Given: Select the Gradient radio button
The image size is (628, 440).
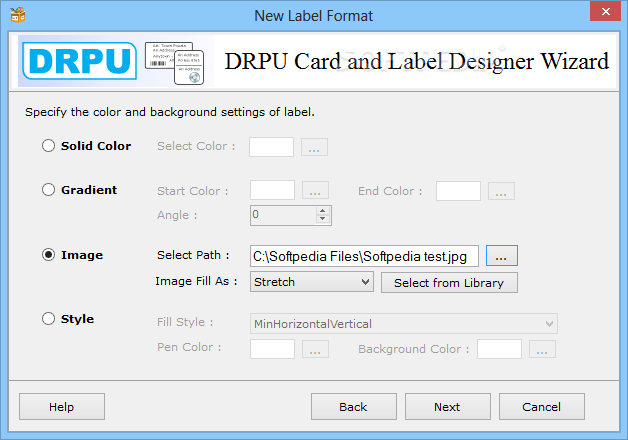Looking at the screenshot, I should pos(48,190).
